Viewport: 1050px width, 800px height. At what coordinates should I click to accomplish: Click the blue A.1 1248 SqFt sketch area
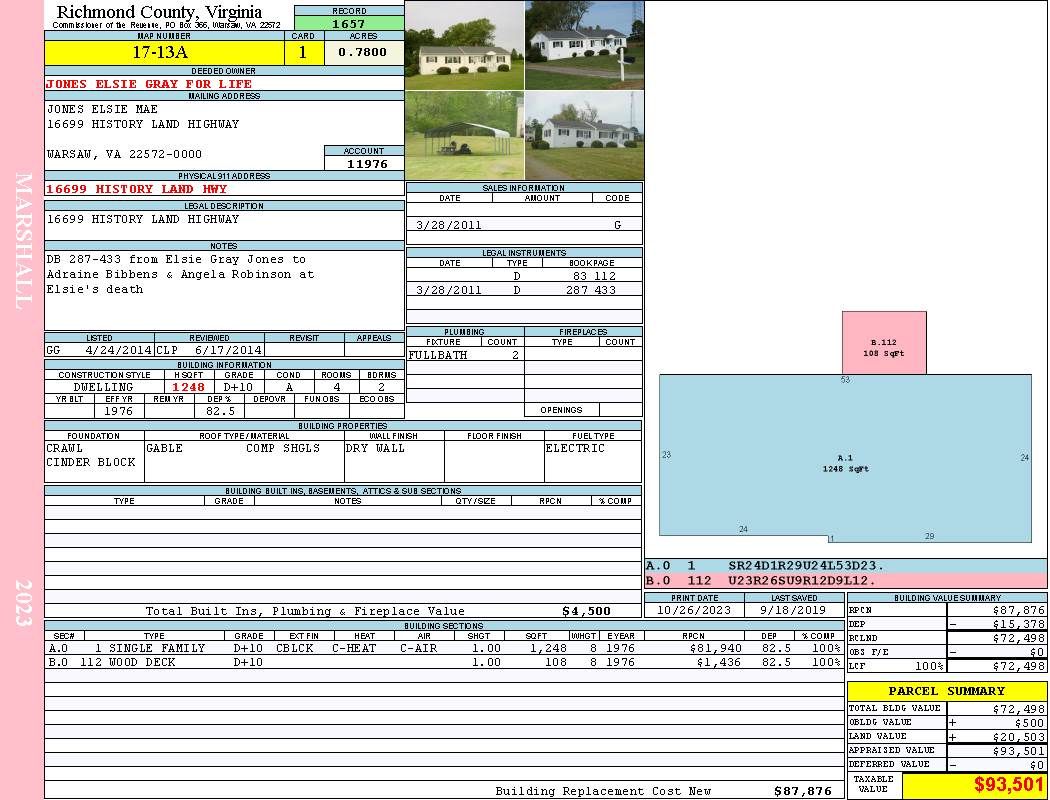[845, 460]
